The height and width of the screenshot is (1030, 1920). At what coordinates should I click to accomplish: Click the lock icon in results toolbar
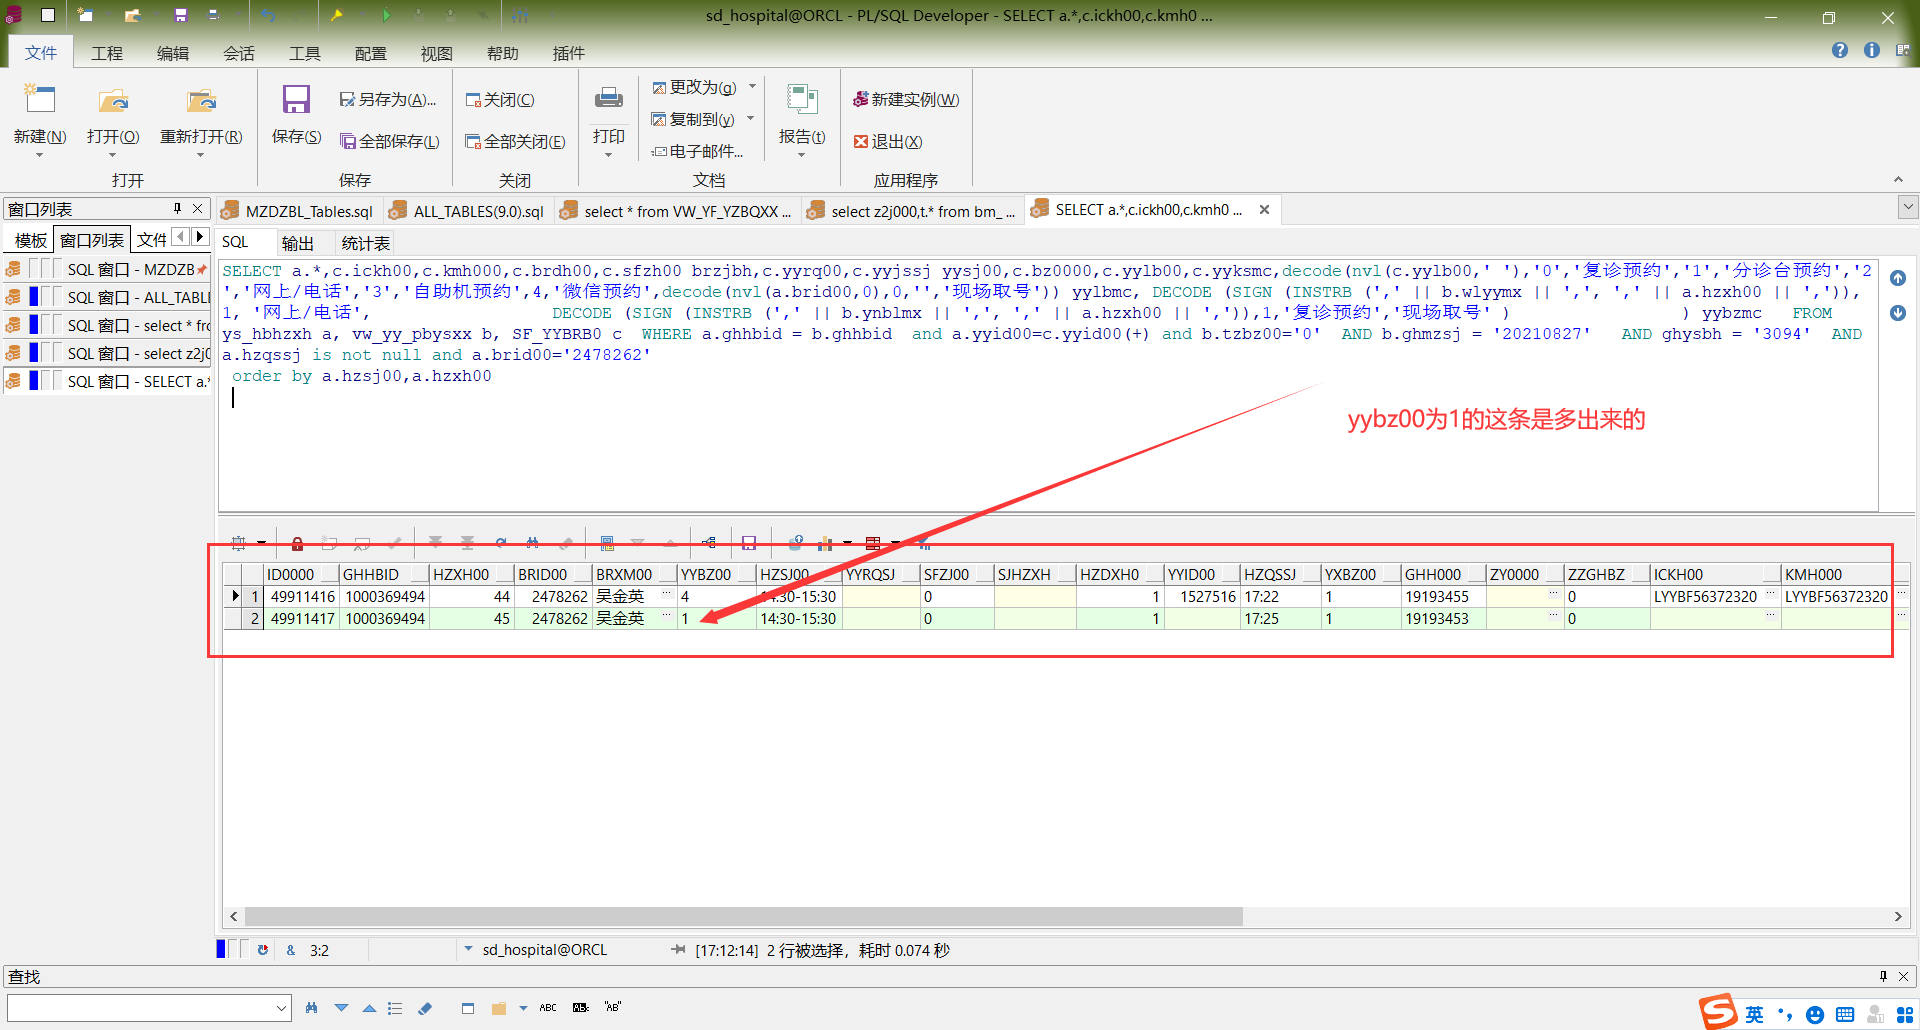297,543
